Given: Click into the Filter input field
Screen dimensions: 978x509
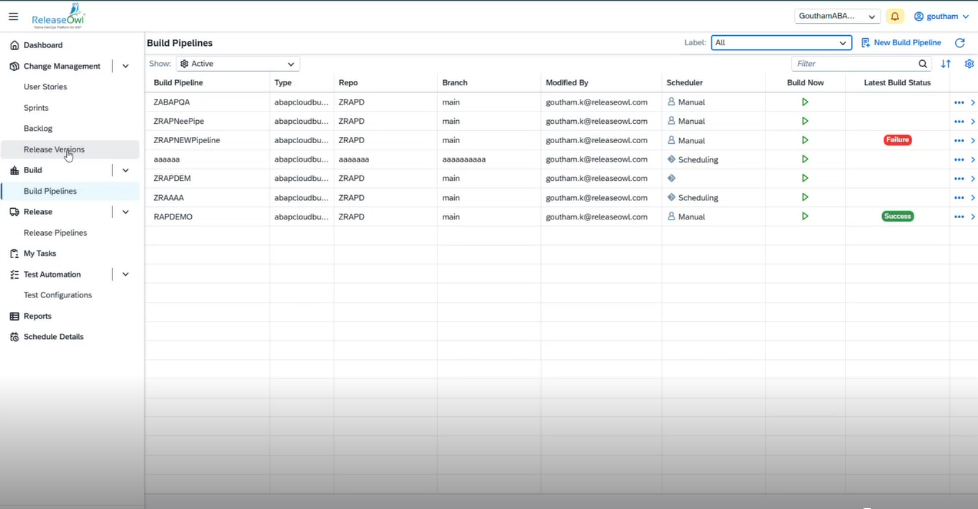Looking at the screenshot, I should pyautogui.click(x=850, y=64).
